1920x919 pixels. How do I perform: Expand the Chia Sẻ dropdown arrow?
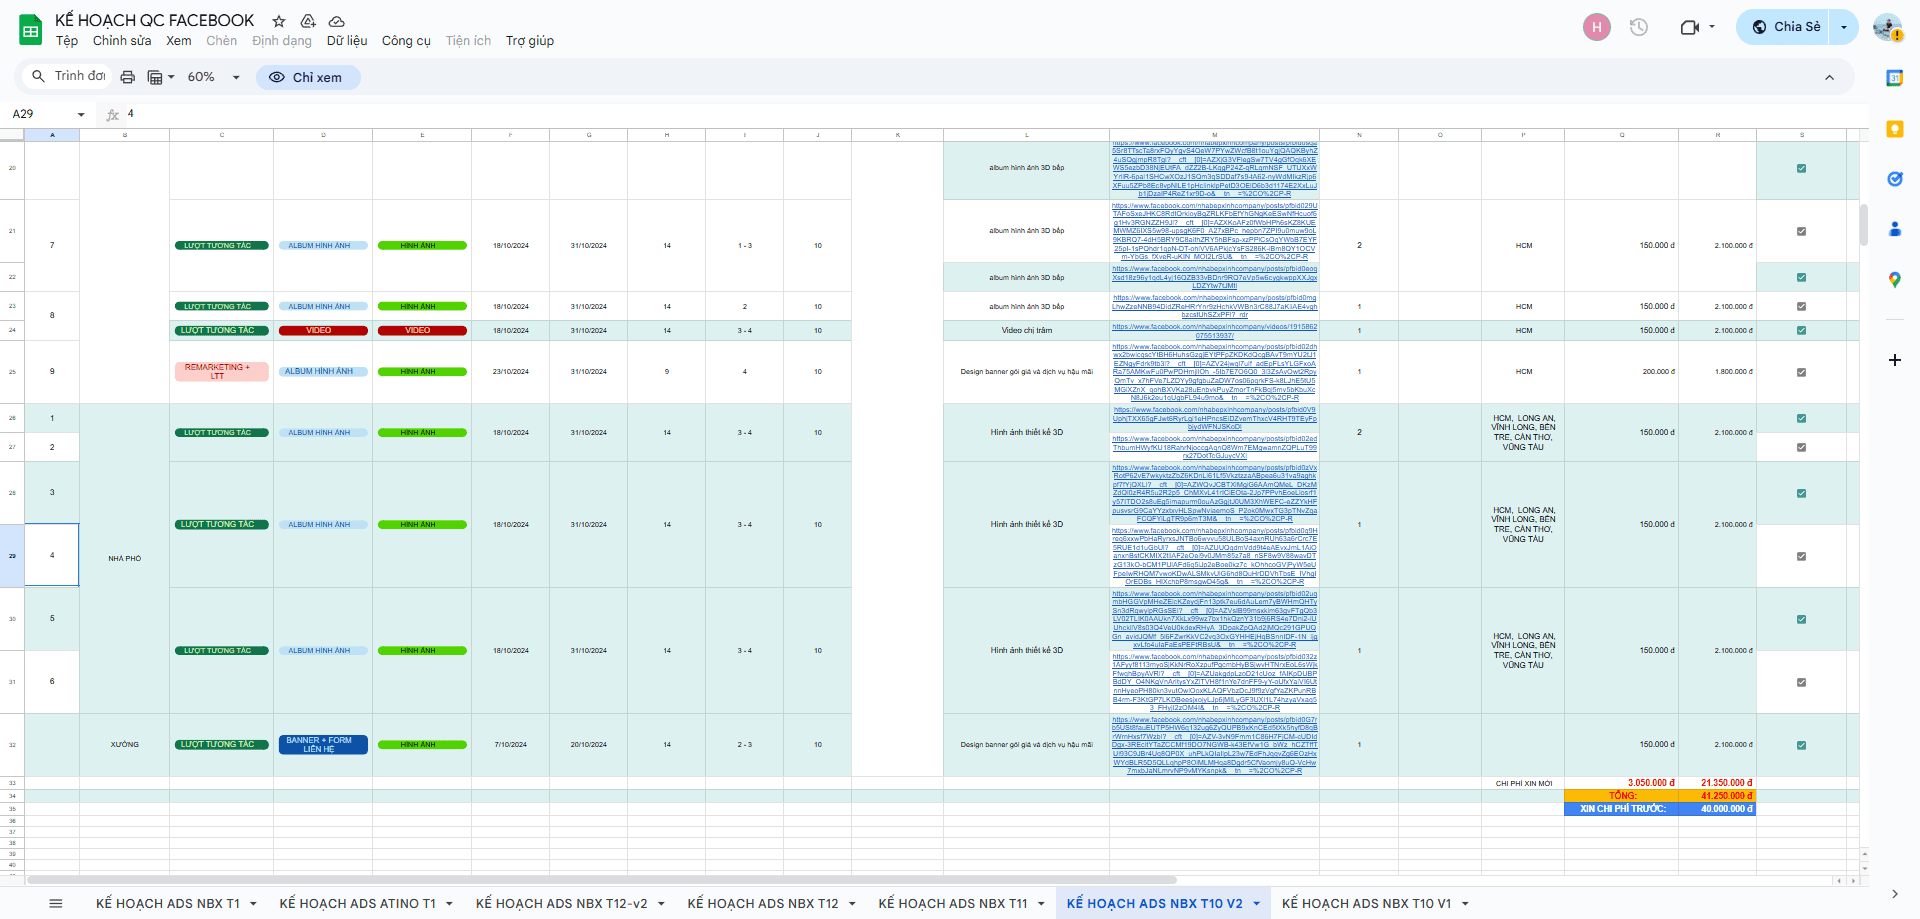(1844, 27)
